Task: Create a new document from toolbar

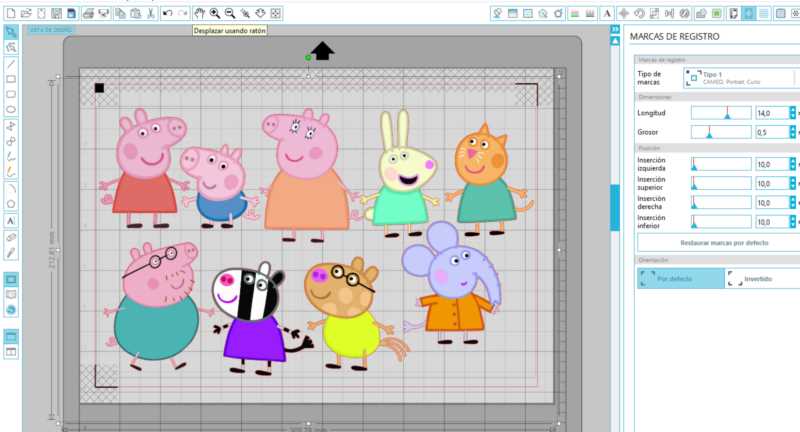Action: point(11,13)
